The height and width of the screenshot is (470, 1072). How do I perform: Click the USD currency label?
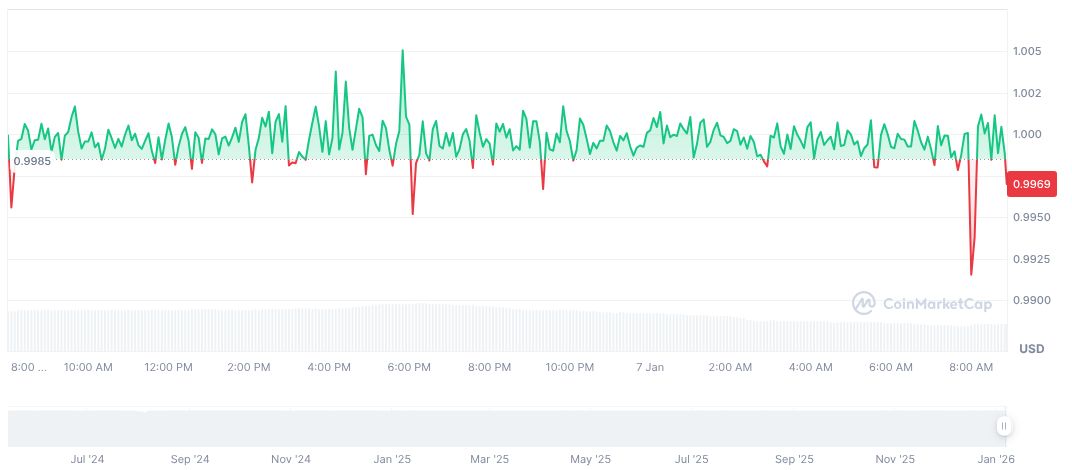[1031, 349]
